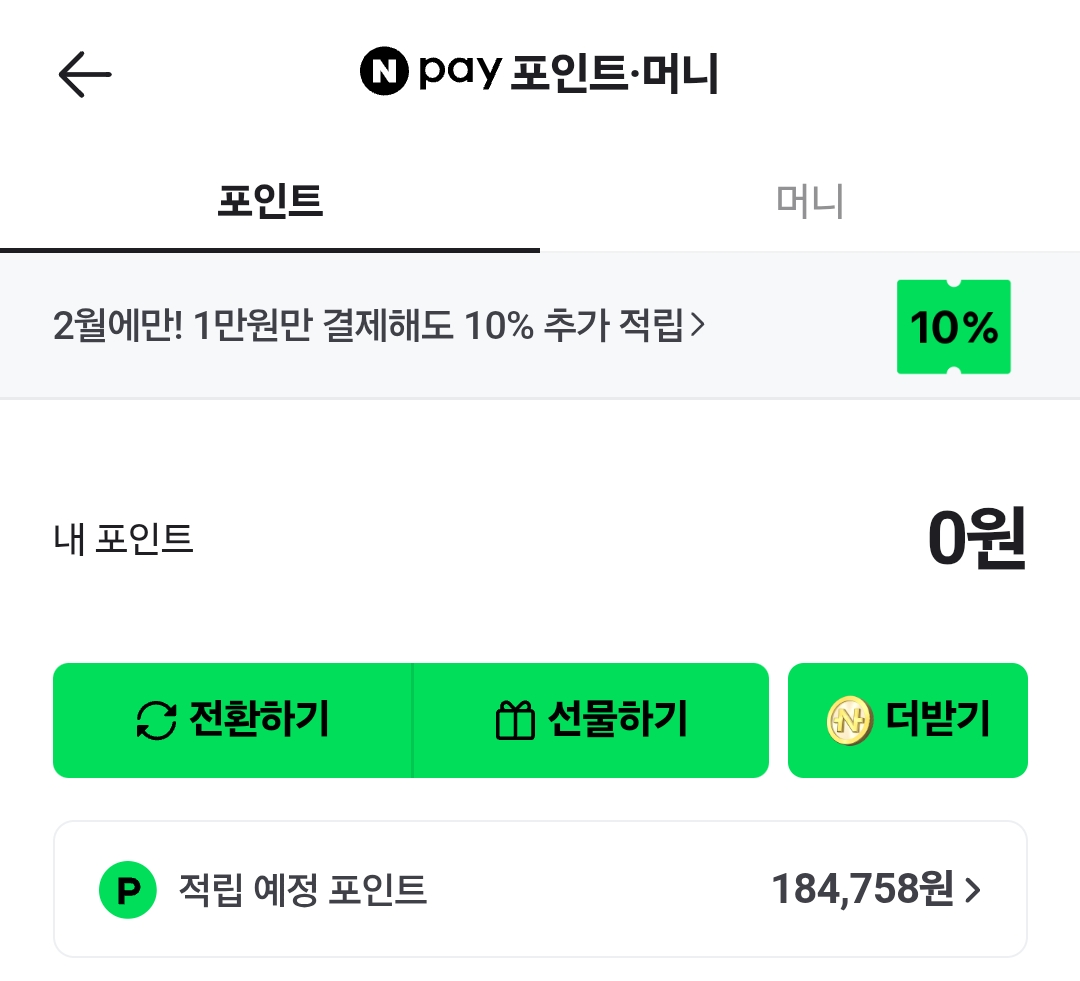Click the pay 포인트·머니 header title
The image size is (1080, 981).
coord(568,74)
